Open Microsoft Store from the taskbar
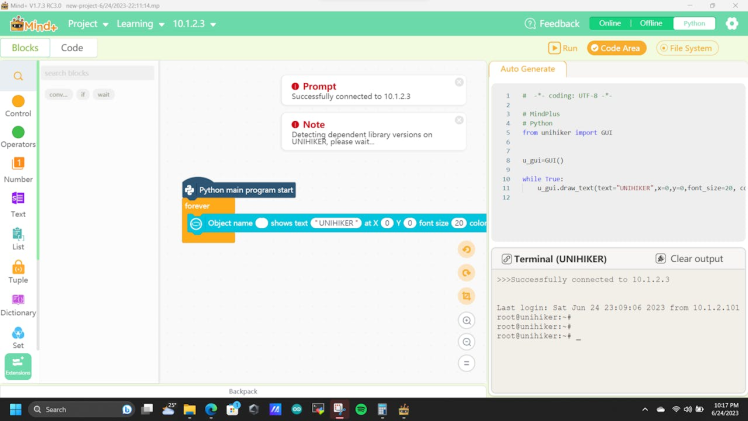 pyautogui.click(x=232, y=410)
